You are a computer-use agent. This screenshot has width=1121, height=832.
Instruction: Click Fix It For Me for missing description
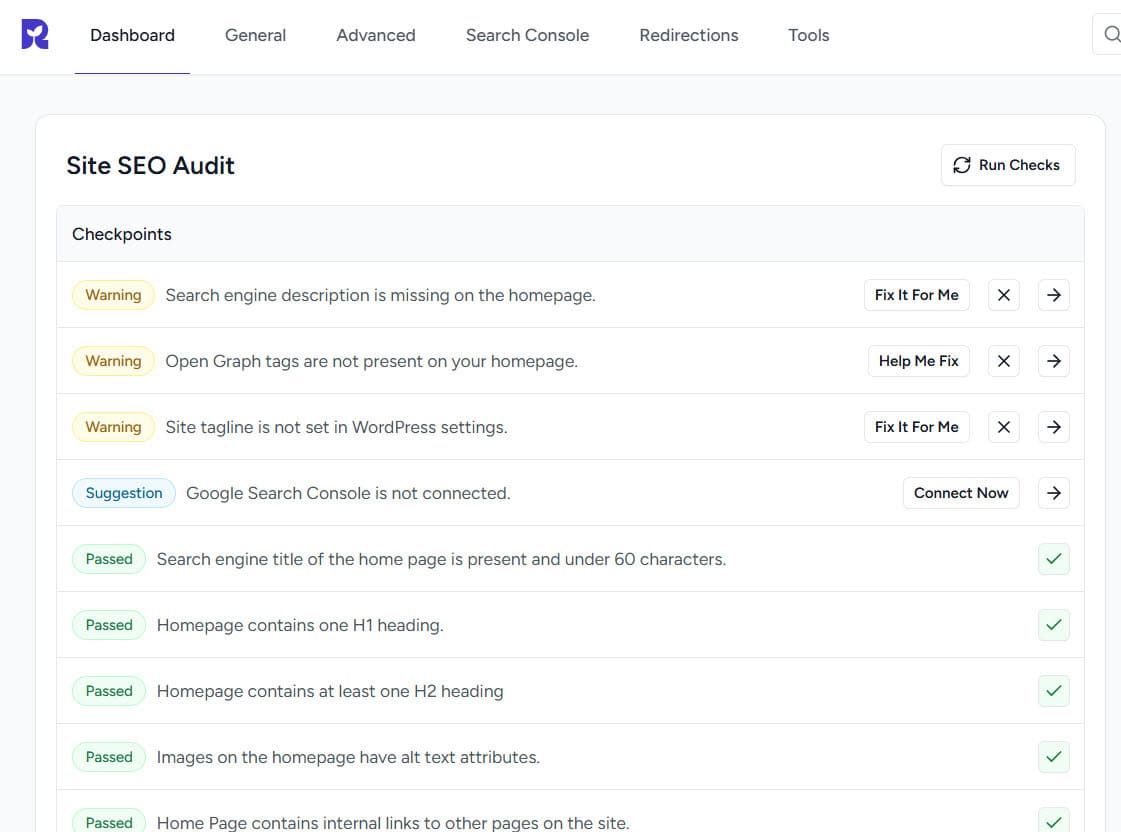916,295
